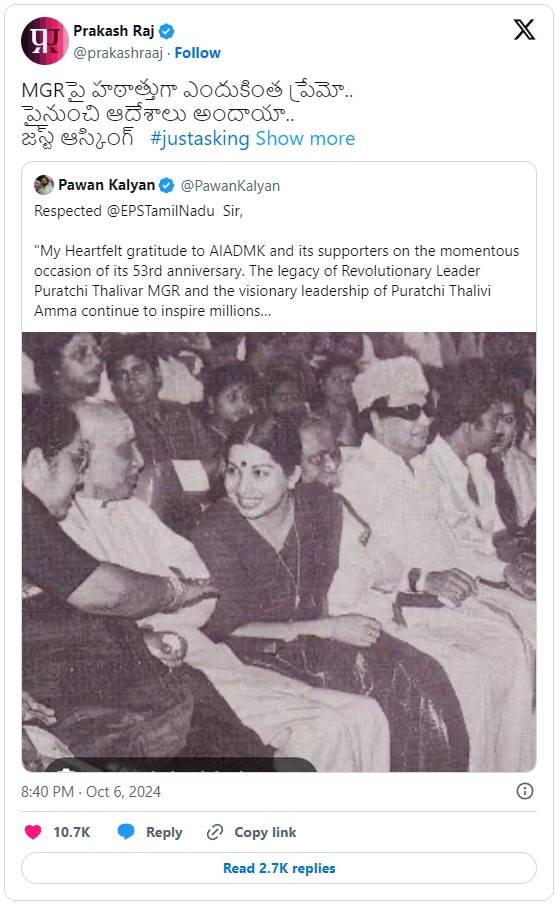Viewport: 556px width, 904px height.
Task: Open the Prakash Raj display name
Action: click(x=114, y=31)
